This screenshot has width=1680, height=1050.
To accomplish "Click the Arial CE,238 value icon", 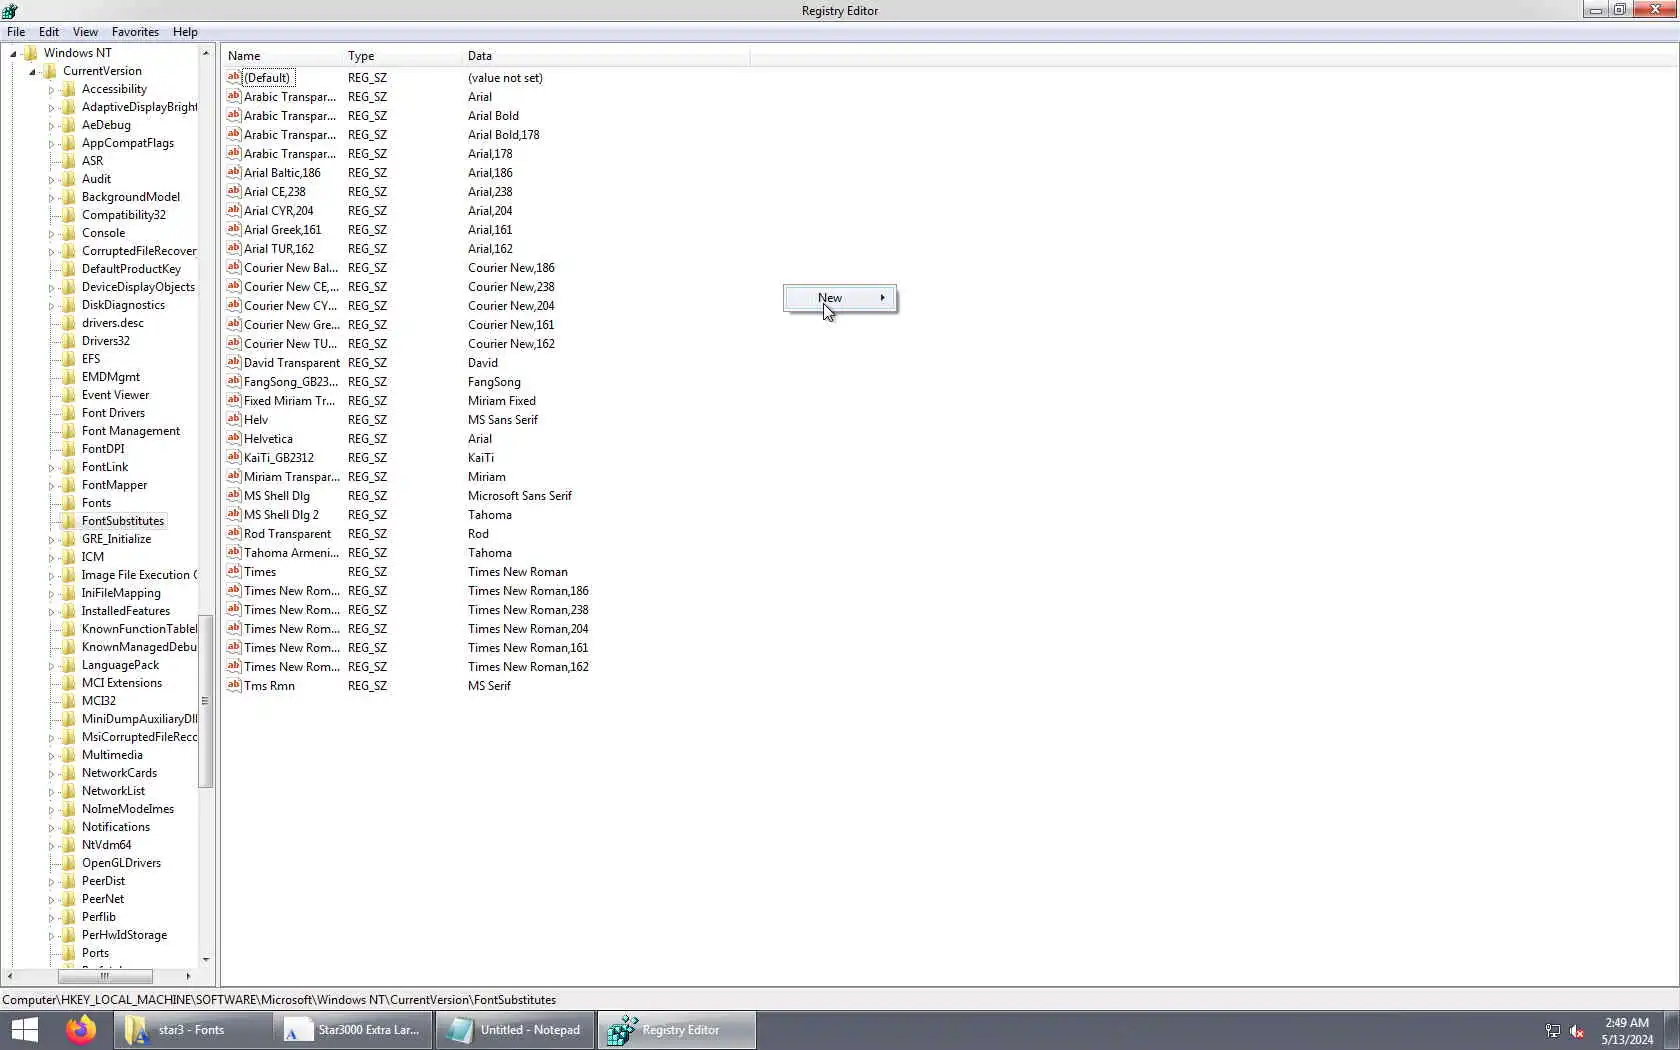I will (x=233, y=191).
